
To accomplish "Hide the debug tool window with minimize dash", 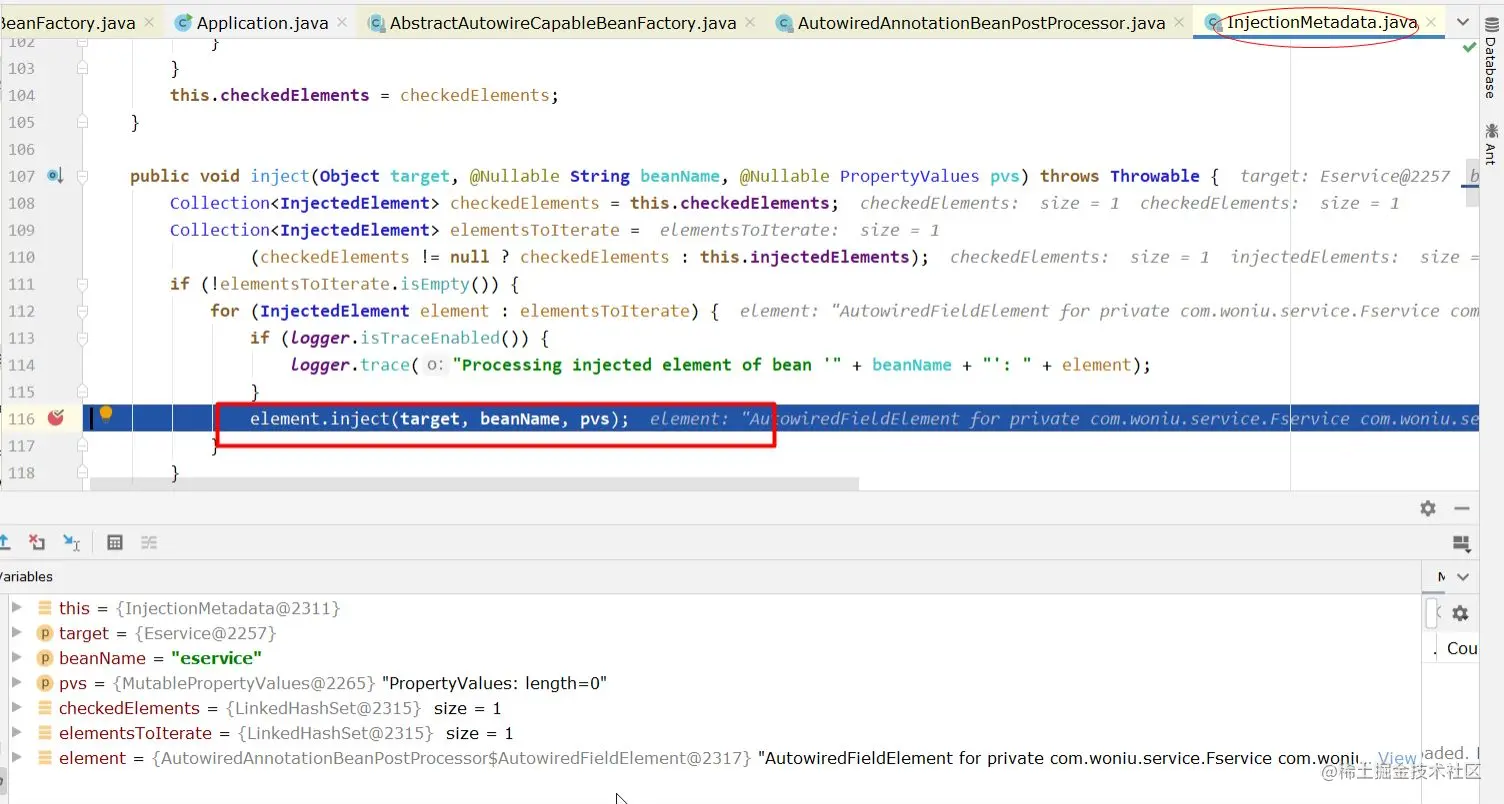I will [1462, 508].
